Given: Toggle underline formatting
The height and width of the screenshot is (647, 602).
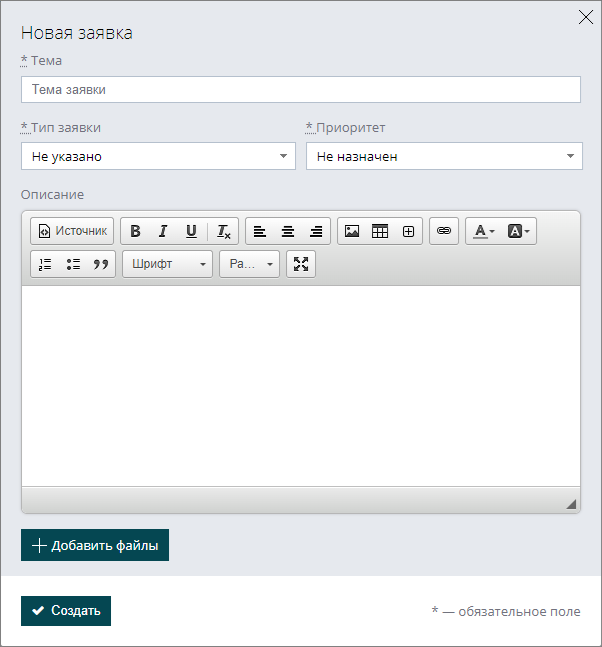Looking at the screenshot, I should (191, 231).
